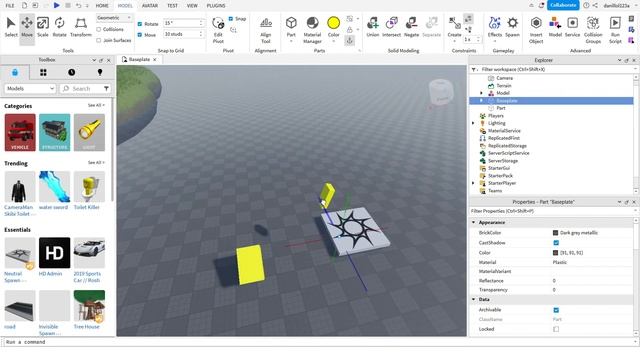
Task: Toggle Rotate snap checkbox
Action: 140,24
